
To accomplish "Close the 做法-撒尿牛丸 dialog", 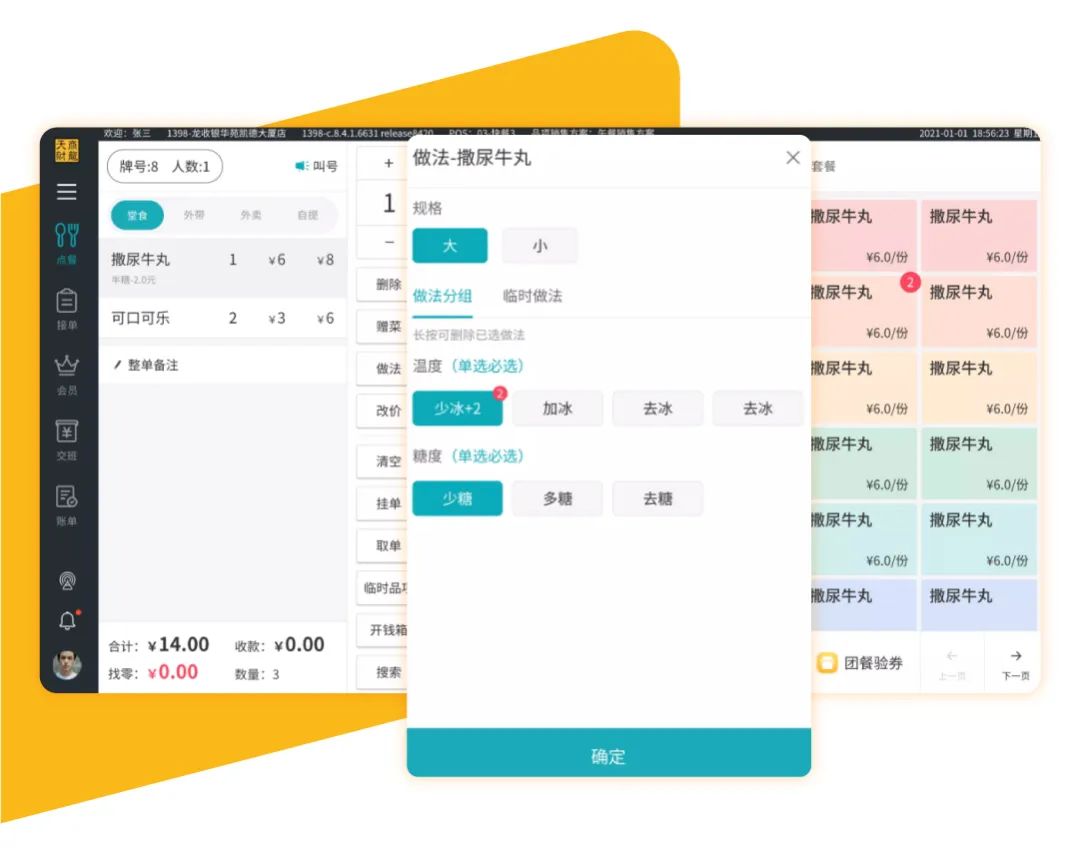I will pyautogui.click(x=793, y=158).
